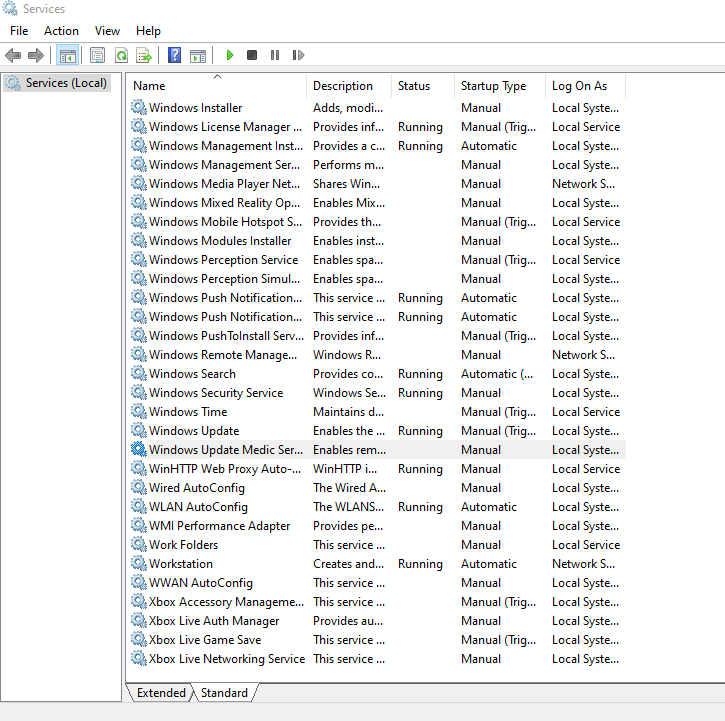
Task: Select Windows License Manager service row
Action: tap(377, 127)
